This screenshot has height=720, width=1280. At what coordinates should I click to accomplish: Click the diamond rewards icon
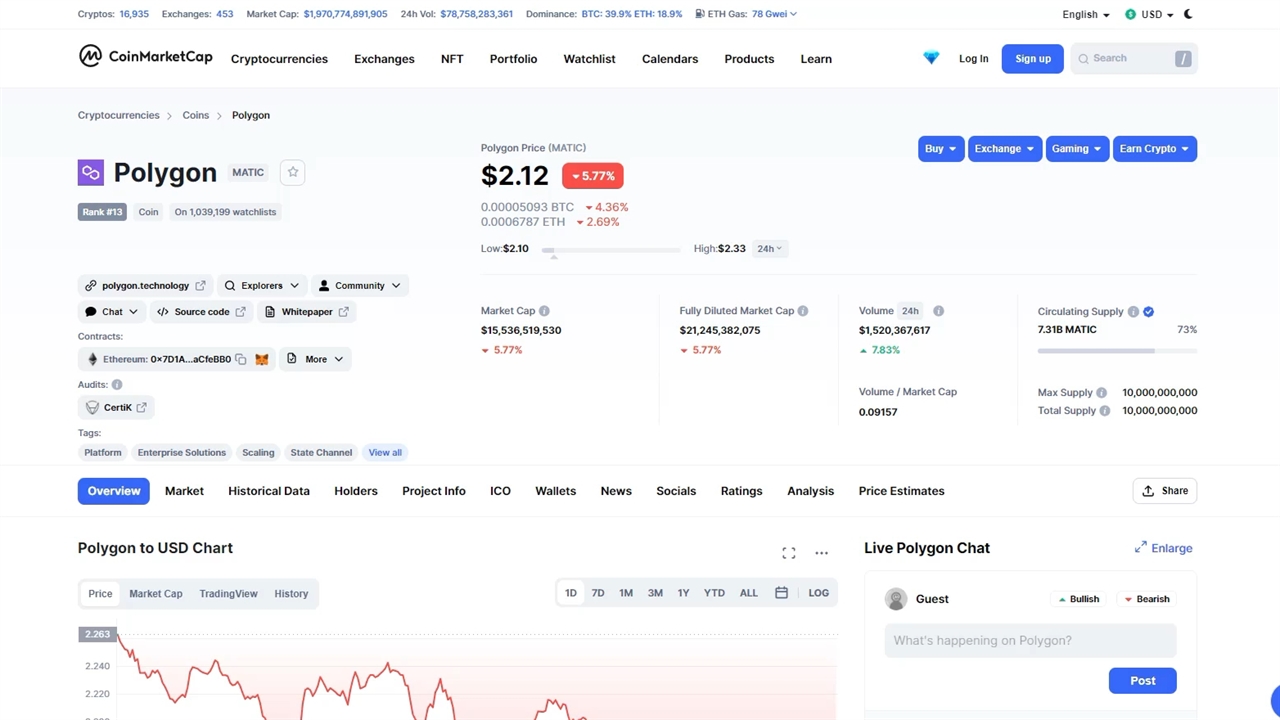[x=931, y=58]
